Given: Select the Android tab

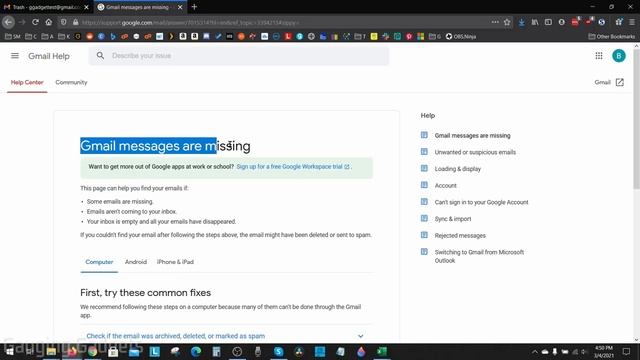Looking at the screenshot, I should click(136, 262).
